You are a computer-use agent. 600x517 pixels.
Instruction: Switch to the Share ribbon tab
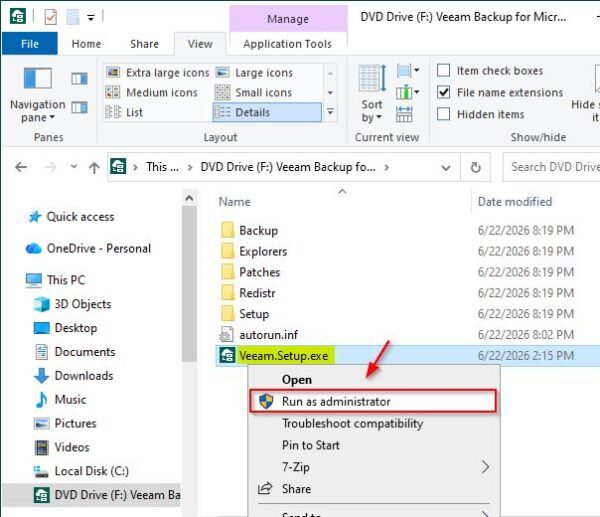[144, 44]
